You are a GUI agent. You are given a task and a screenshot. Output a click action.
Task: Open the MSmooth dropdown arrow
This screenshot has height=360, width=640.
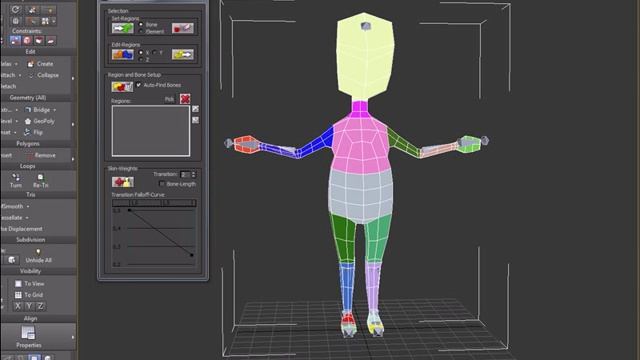pos(28,207)
